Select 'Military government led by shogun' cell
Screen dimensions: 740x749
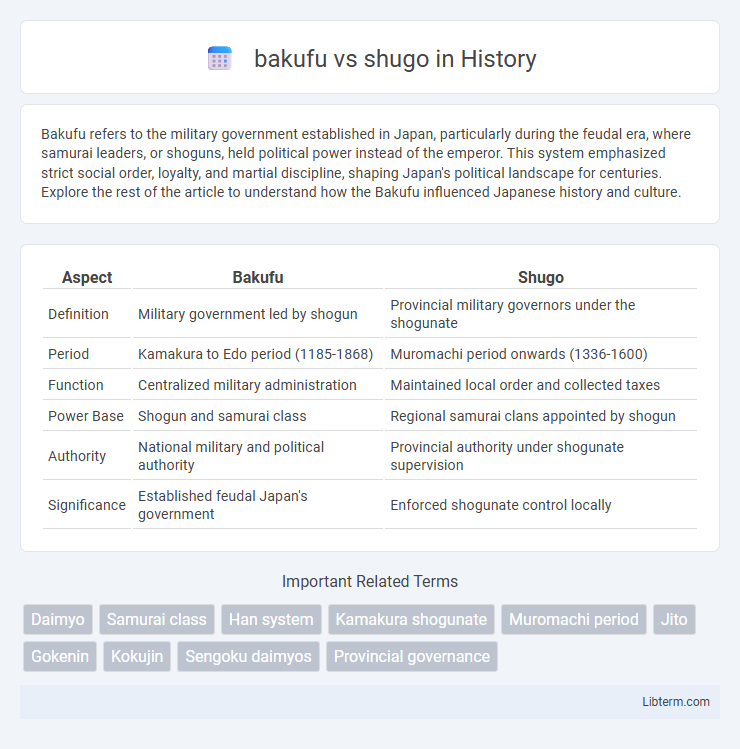[x=258, y=314]
